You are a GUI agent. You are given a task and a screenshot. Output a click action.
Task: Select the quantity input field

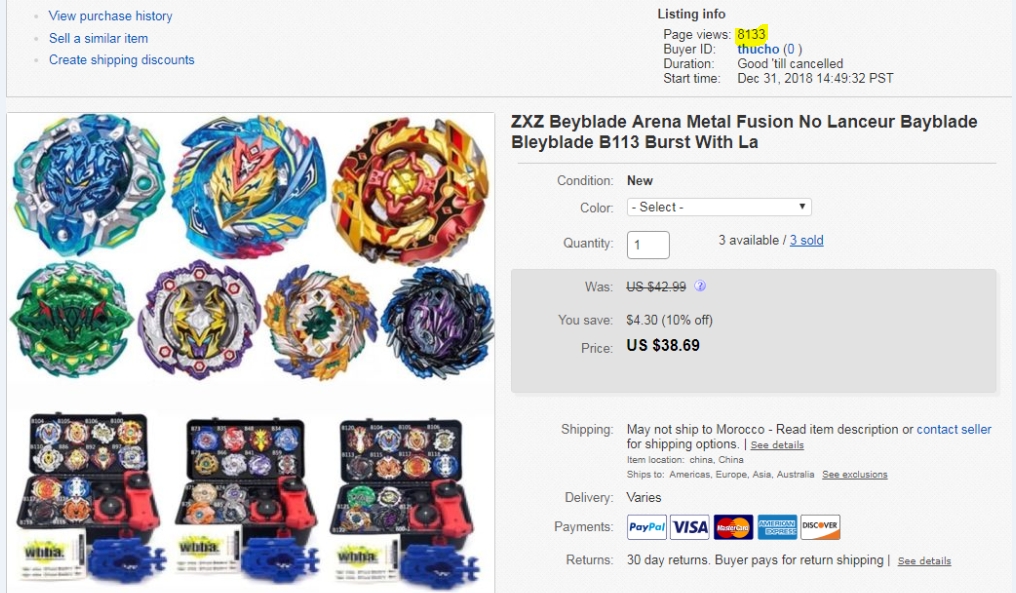tap(647, 244)
